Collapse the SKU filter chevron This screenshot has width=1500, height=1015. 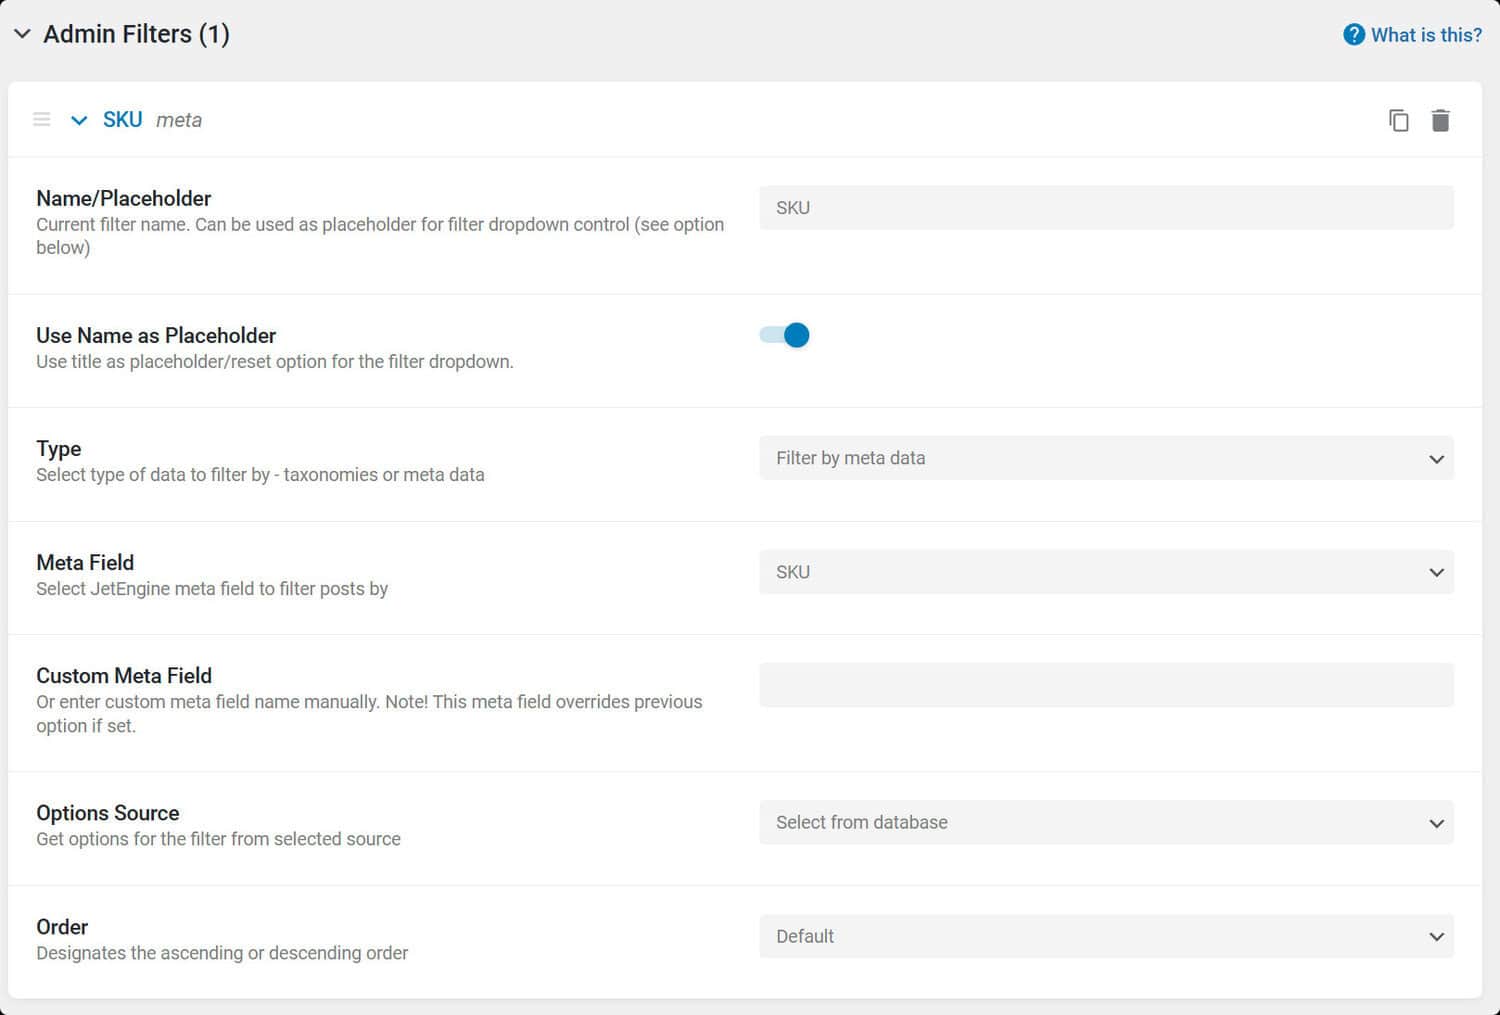pos(79,120)
